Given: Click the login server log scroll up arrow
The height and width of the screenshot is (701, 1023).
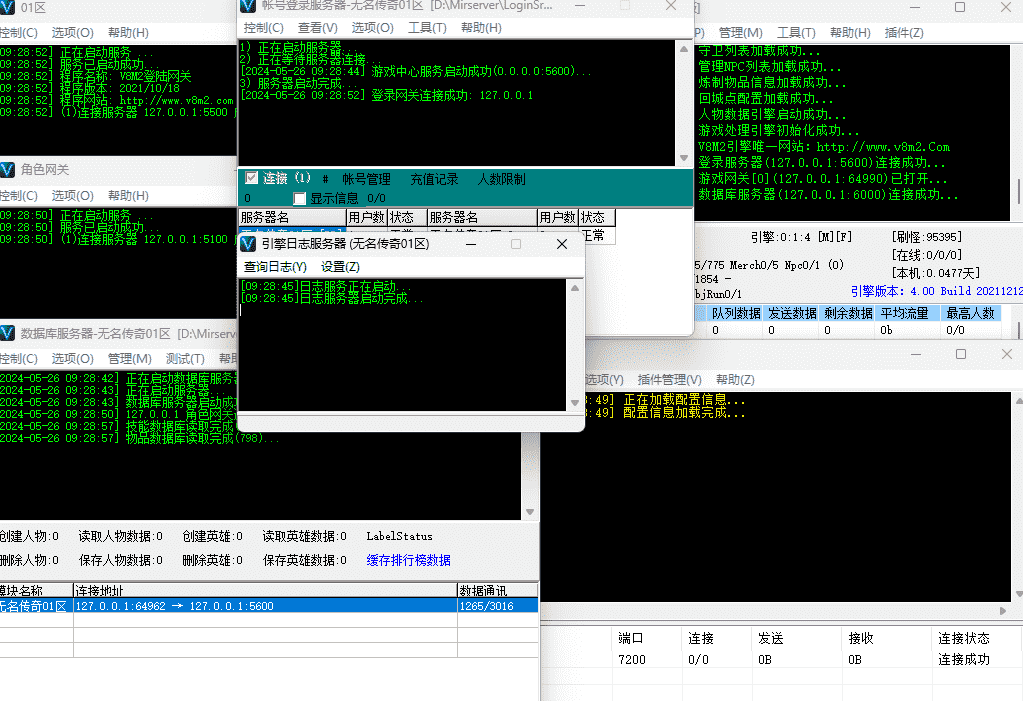Looking at the screenshot, I should pos(684,49).
